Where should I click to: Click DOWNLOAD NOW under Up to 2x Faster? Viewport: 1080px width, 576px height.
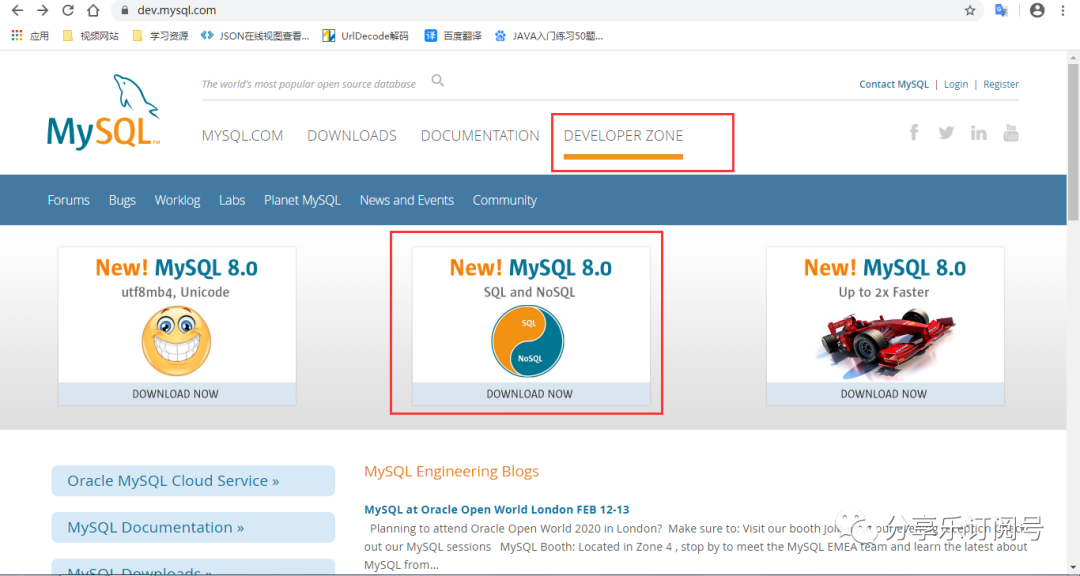[x=884, y=394]
